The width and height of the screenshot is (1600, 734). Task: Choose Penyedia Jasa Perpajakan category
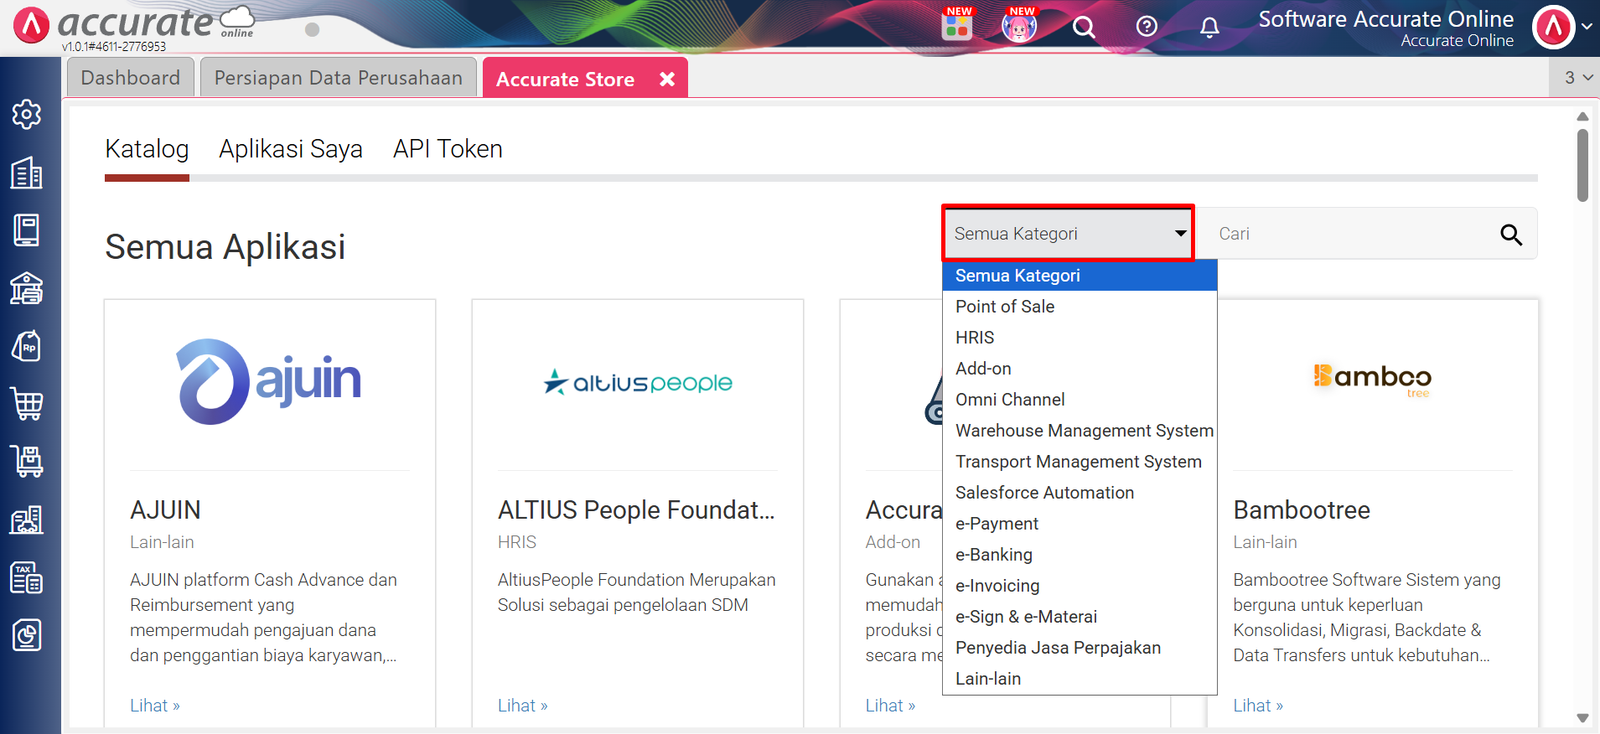pyautogui.click(x=1080, y=647)
